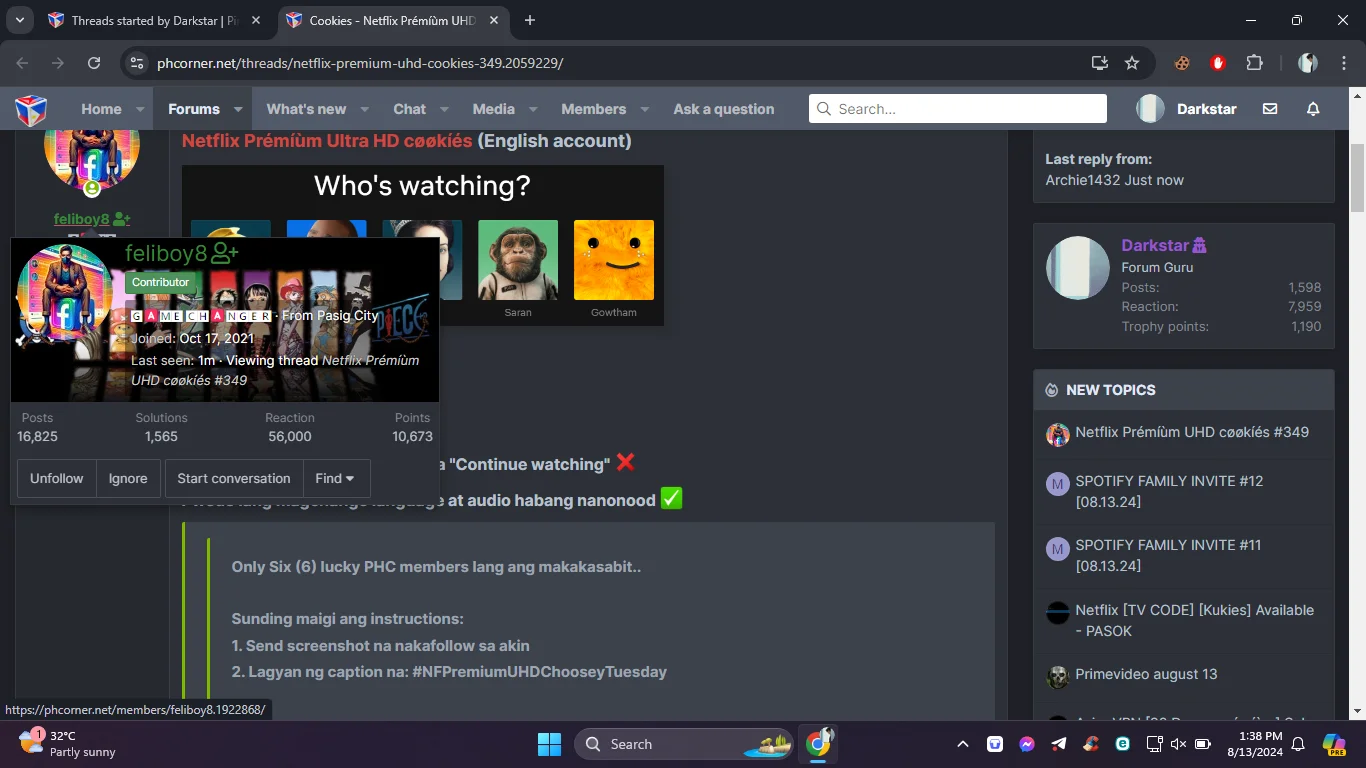Open the inbox envelope icon
Viewport: 1366px width, 768px height.
[x=1270, y=109]
